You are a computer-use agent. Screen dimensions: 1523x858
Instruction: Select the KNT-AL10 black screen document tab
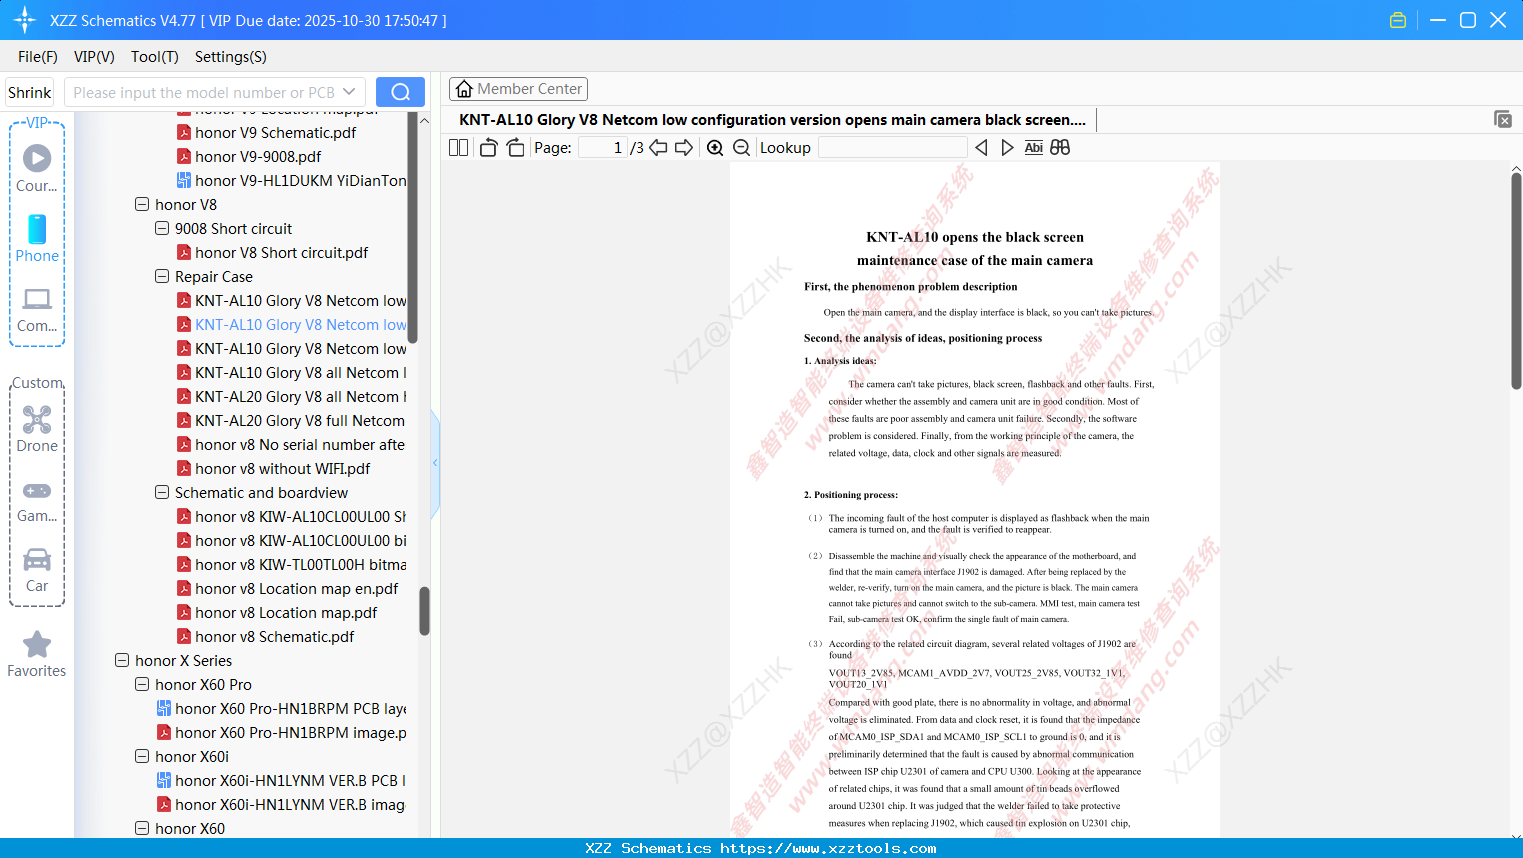[x=772, y=120]
